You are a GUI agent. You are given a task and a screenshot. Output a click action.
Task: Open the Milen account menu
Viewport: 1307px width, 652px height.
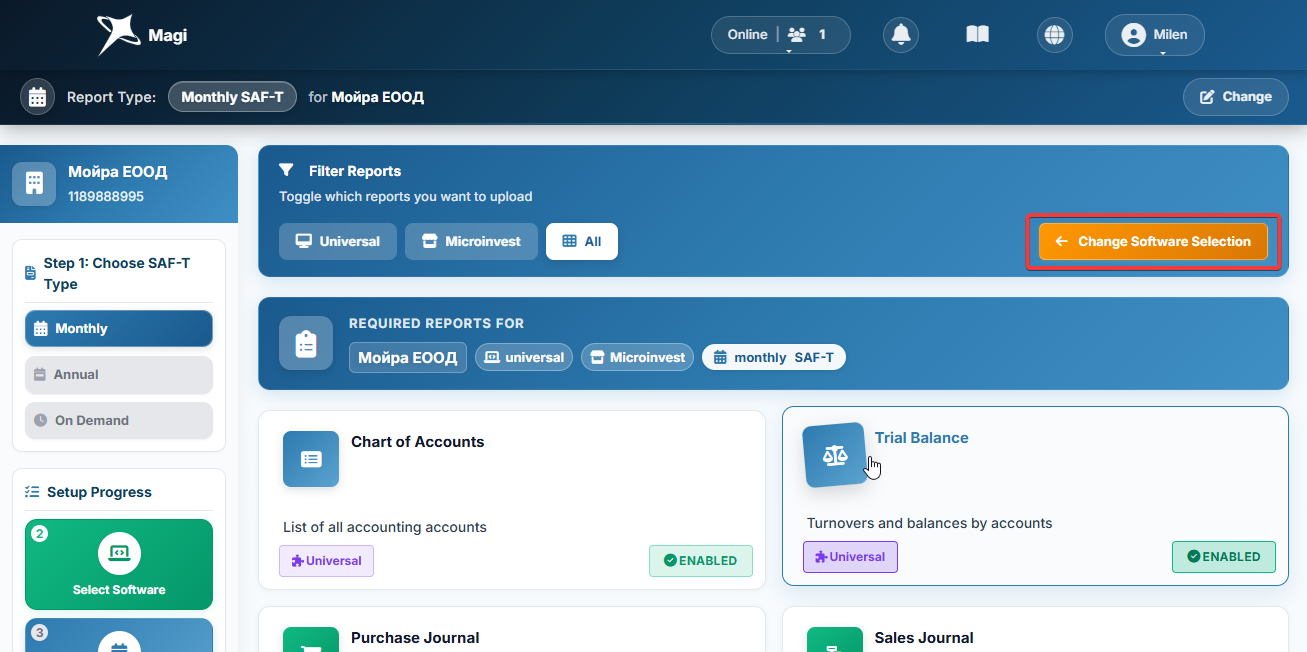pos(1155,35)
